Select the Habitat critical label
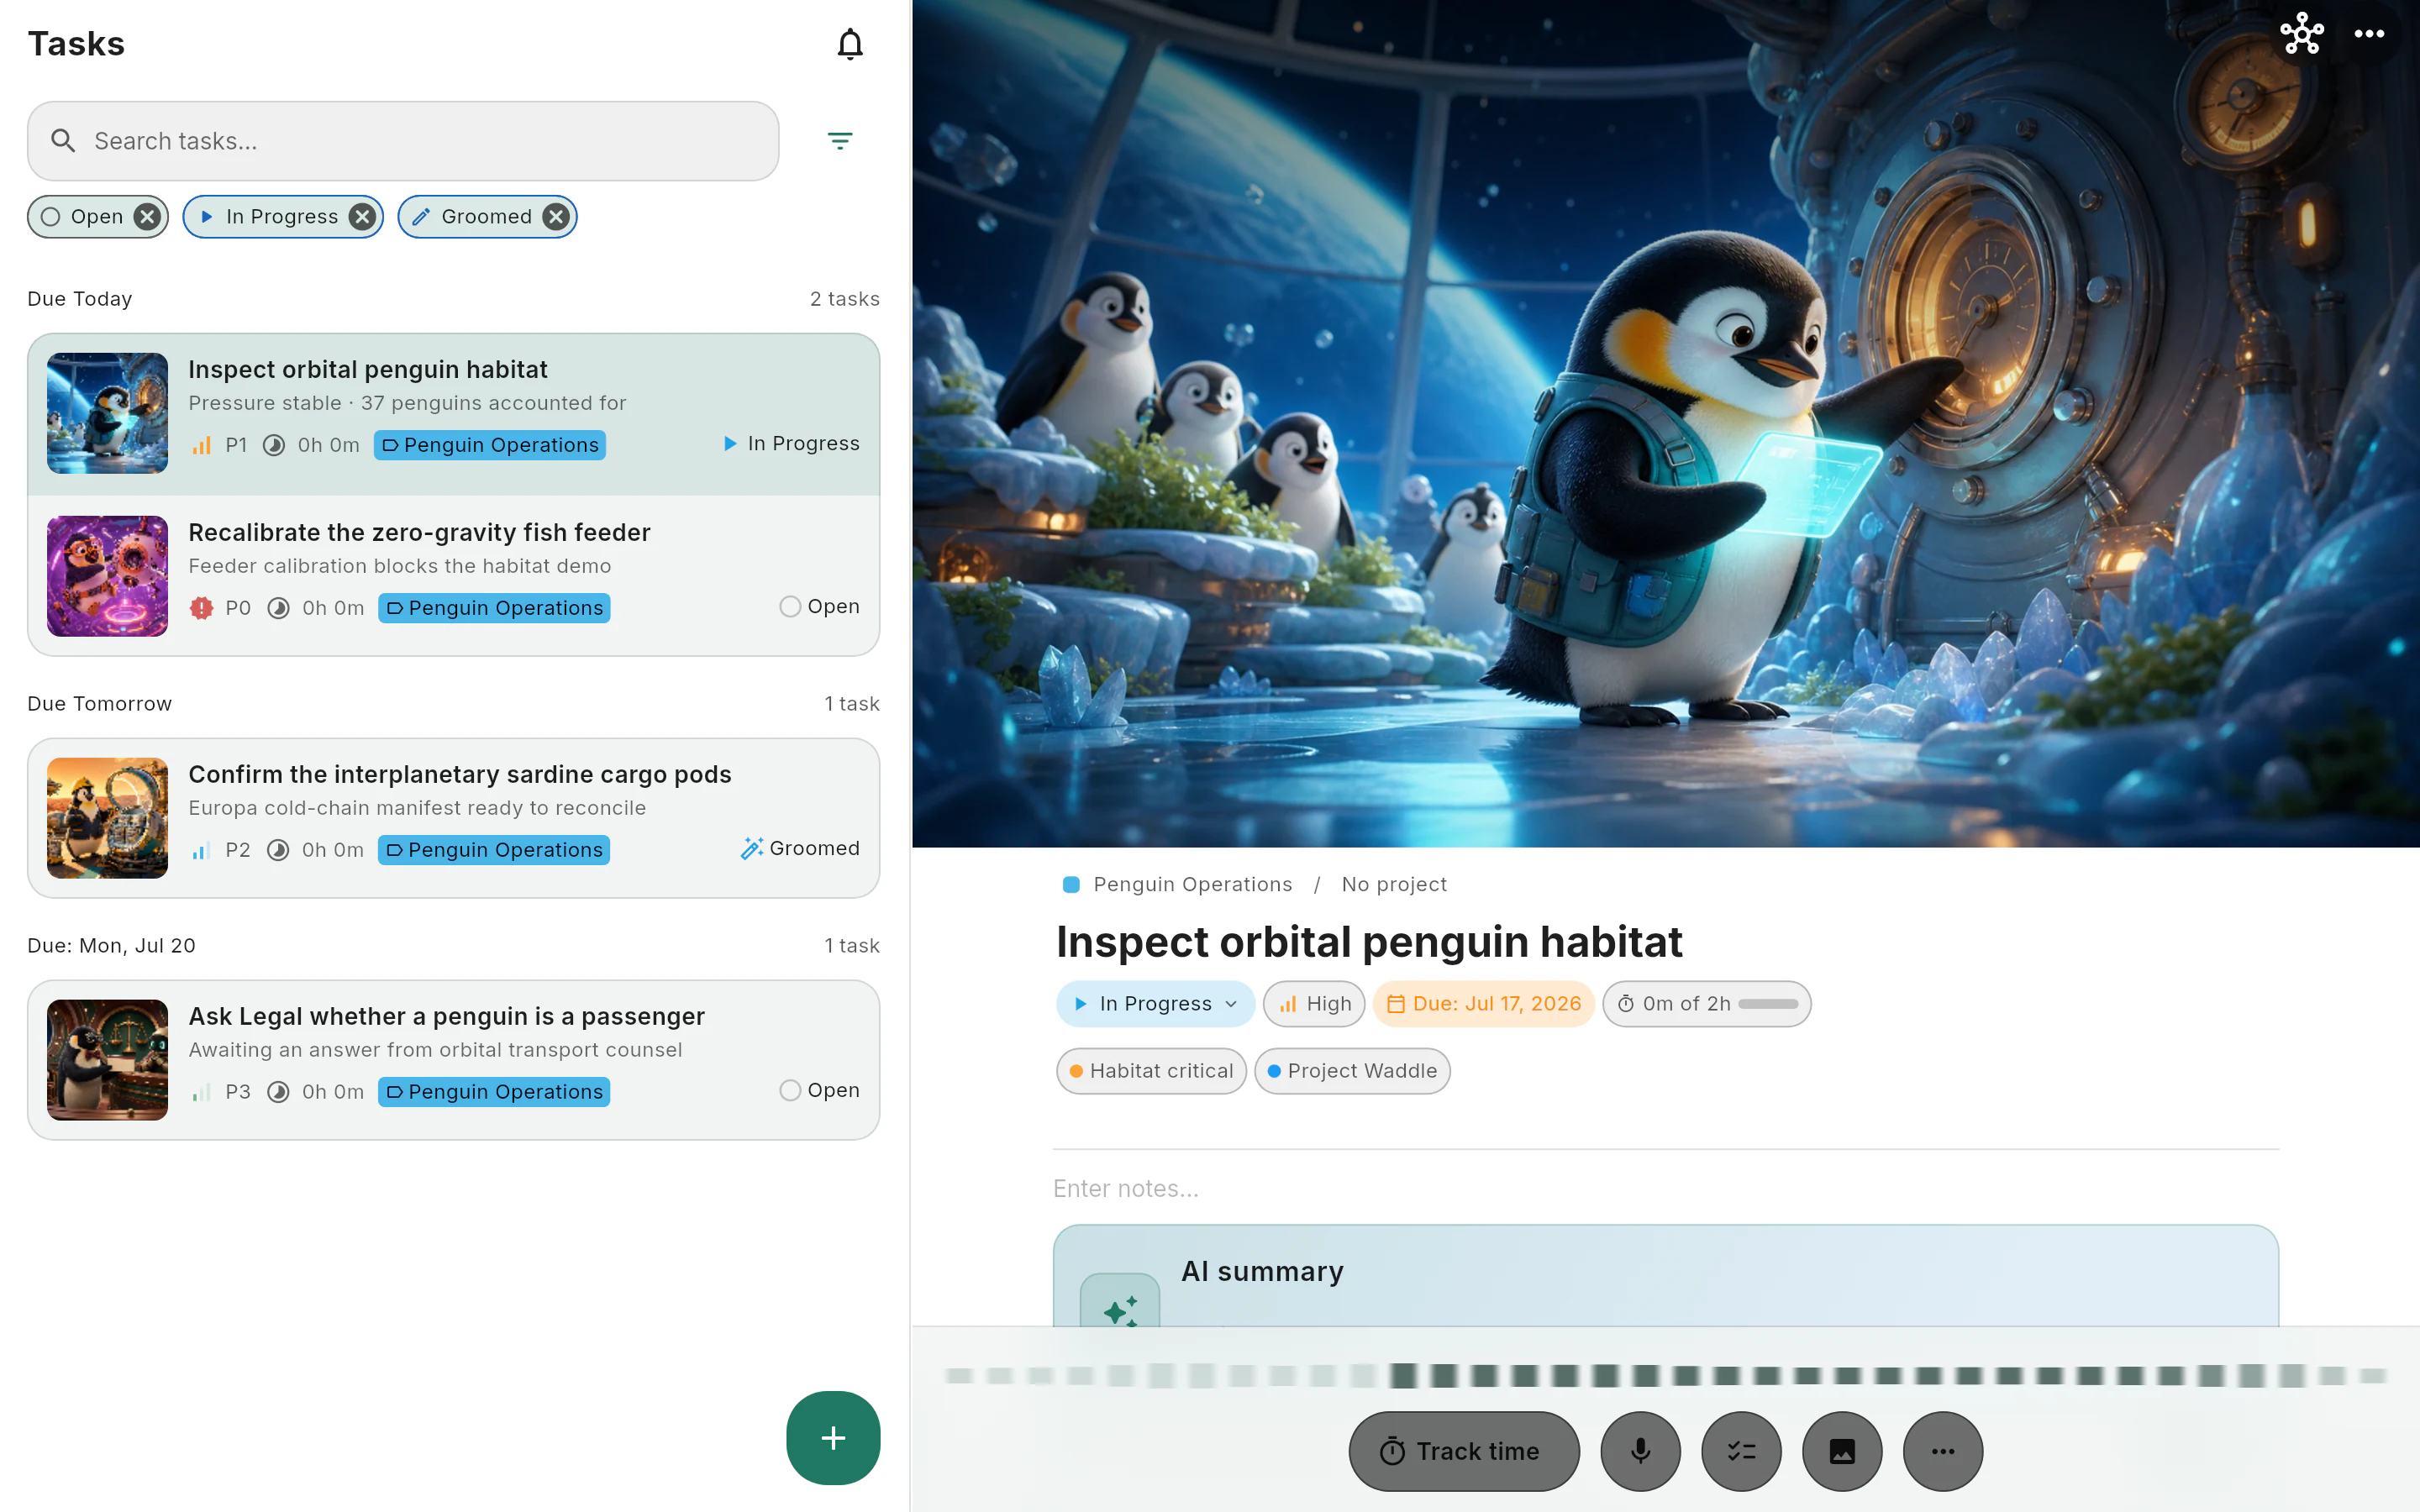2420x1512 pixels. [x=1151, y=1071]
